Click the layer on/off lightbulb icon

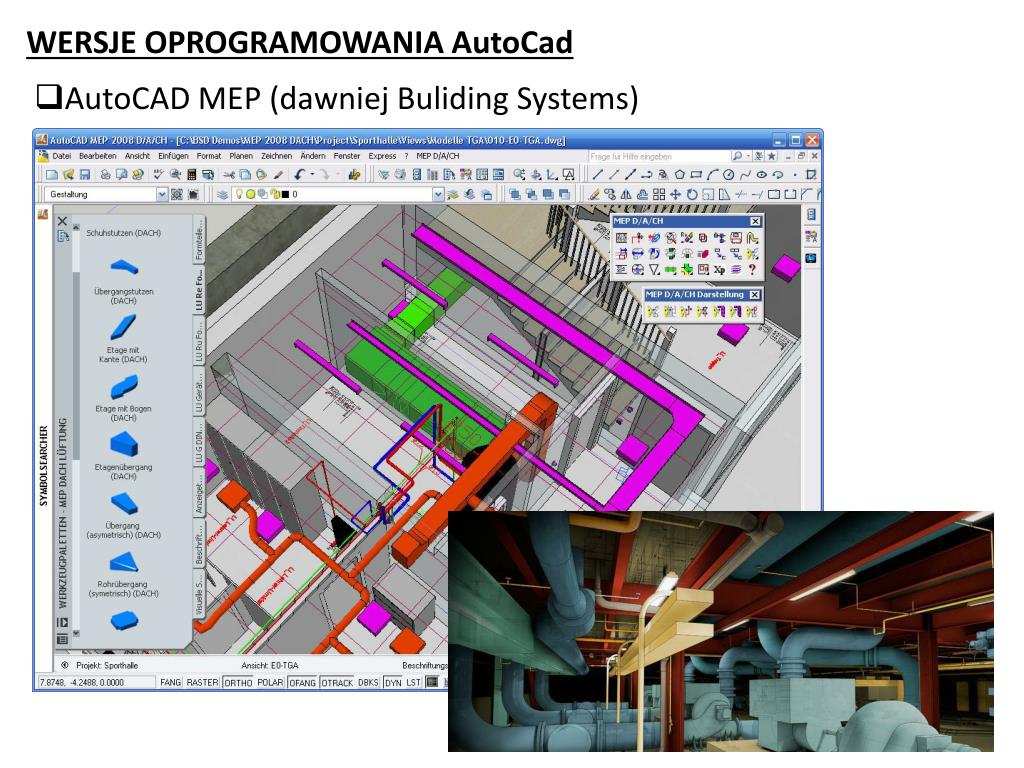pyautogui.click(x=239, y=194)
